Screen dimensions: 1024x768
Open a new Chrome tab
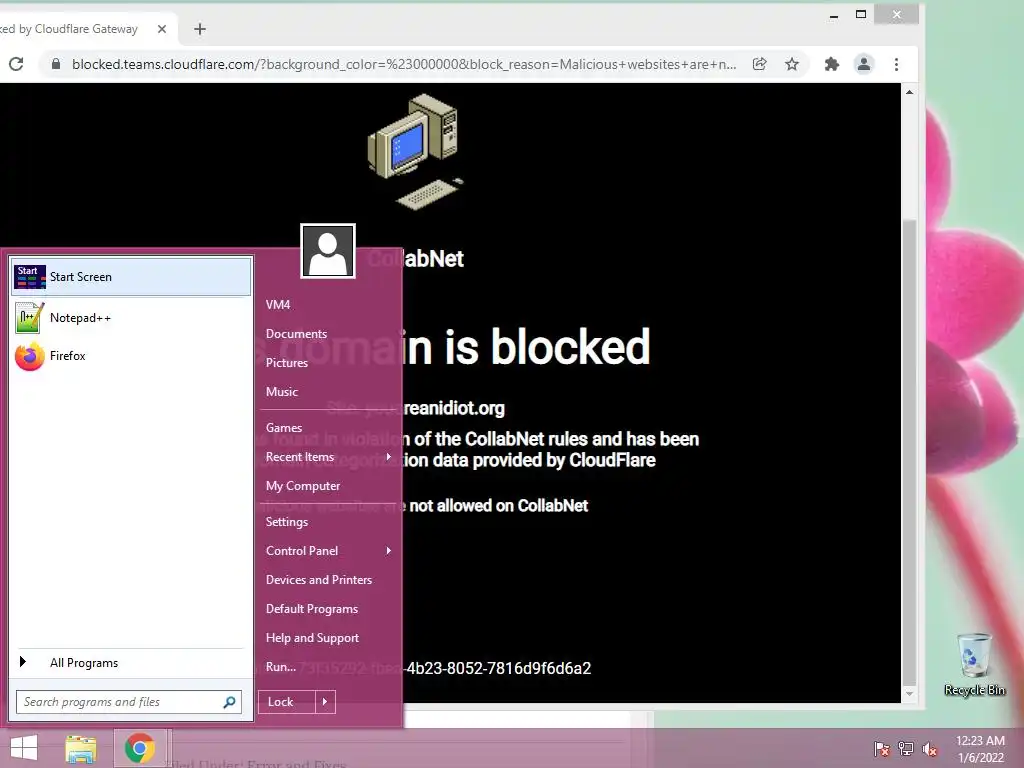tap(200, 29)
